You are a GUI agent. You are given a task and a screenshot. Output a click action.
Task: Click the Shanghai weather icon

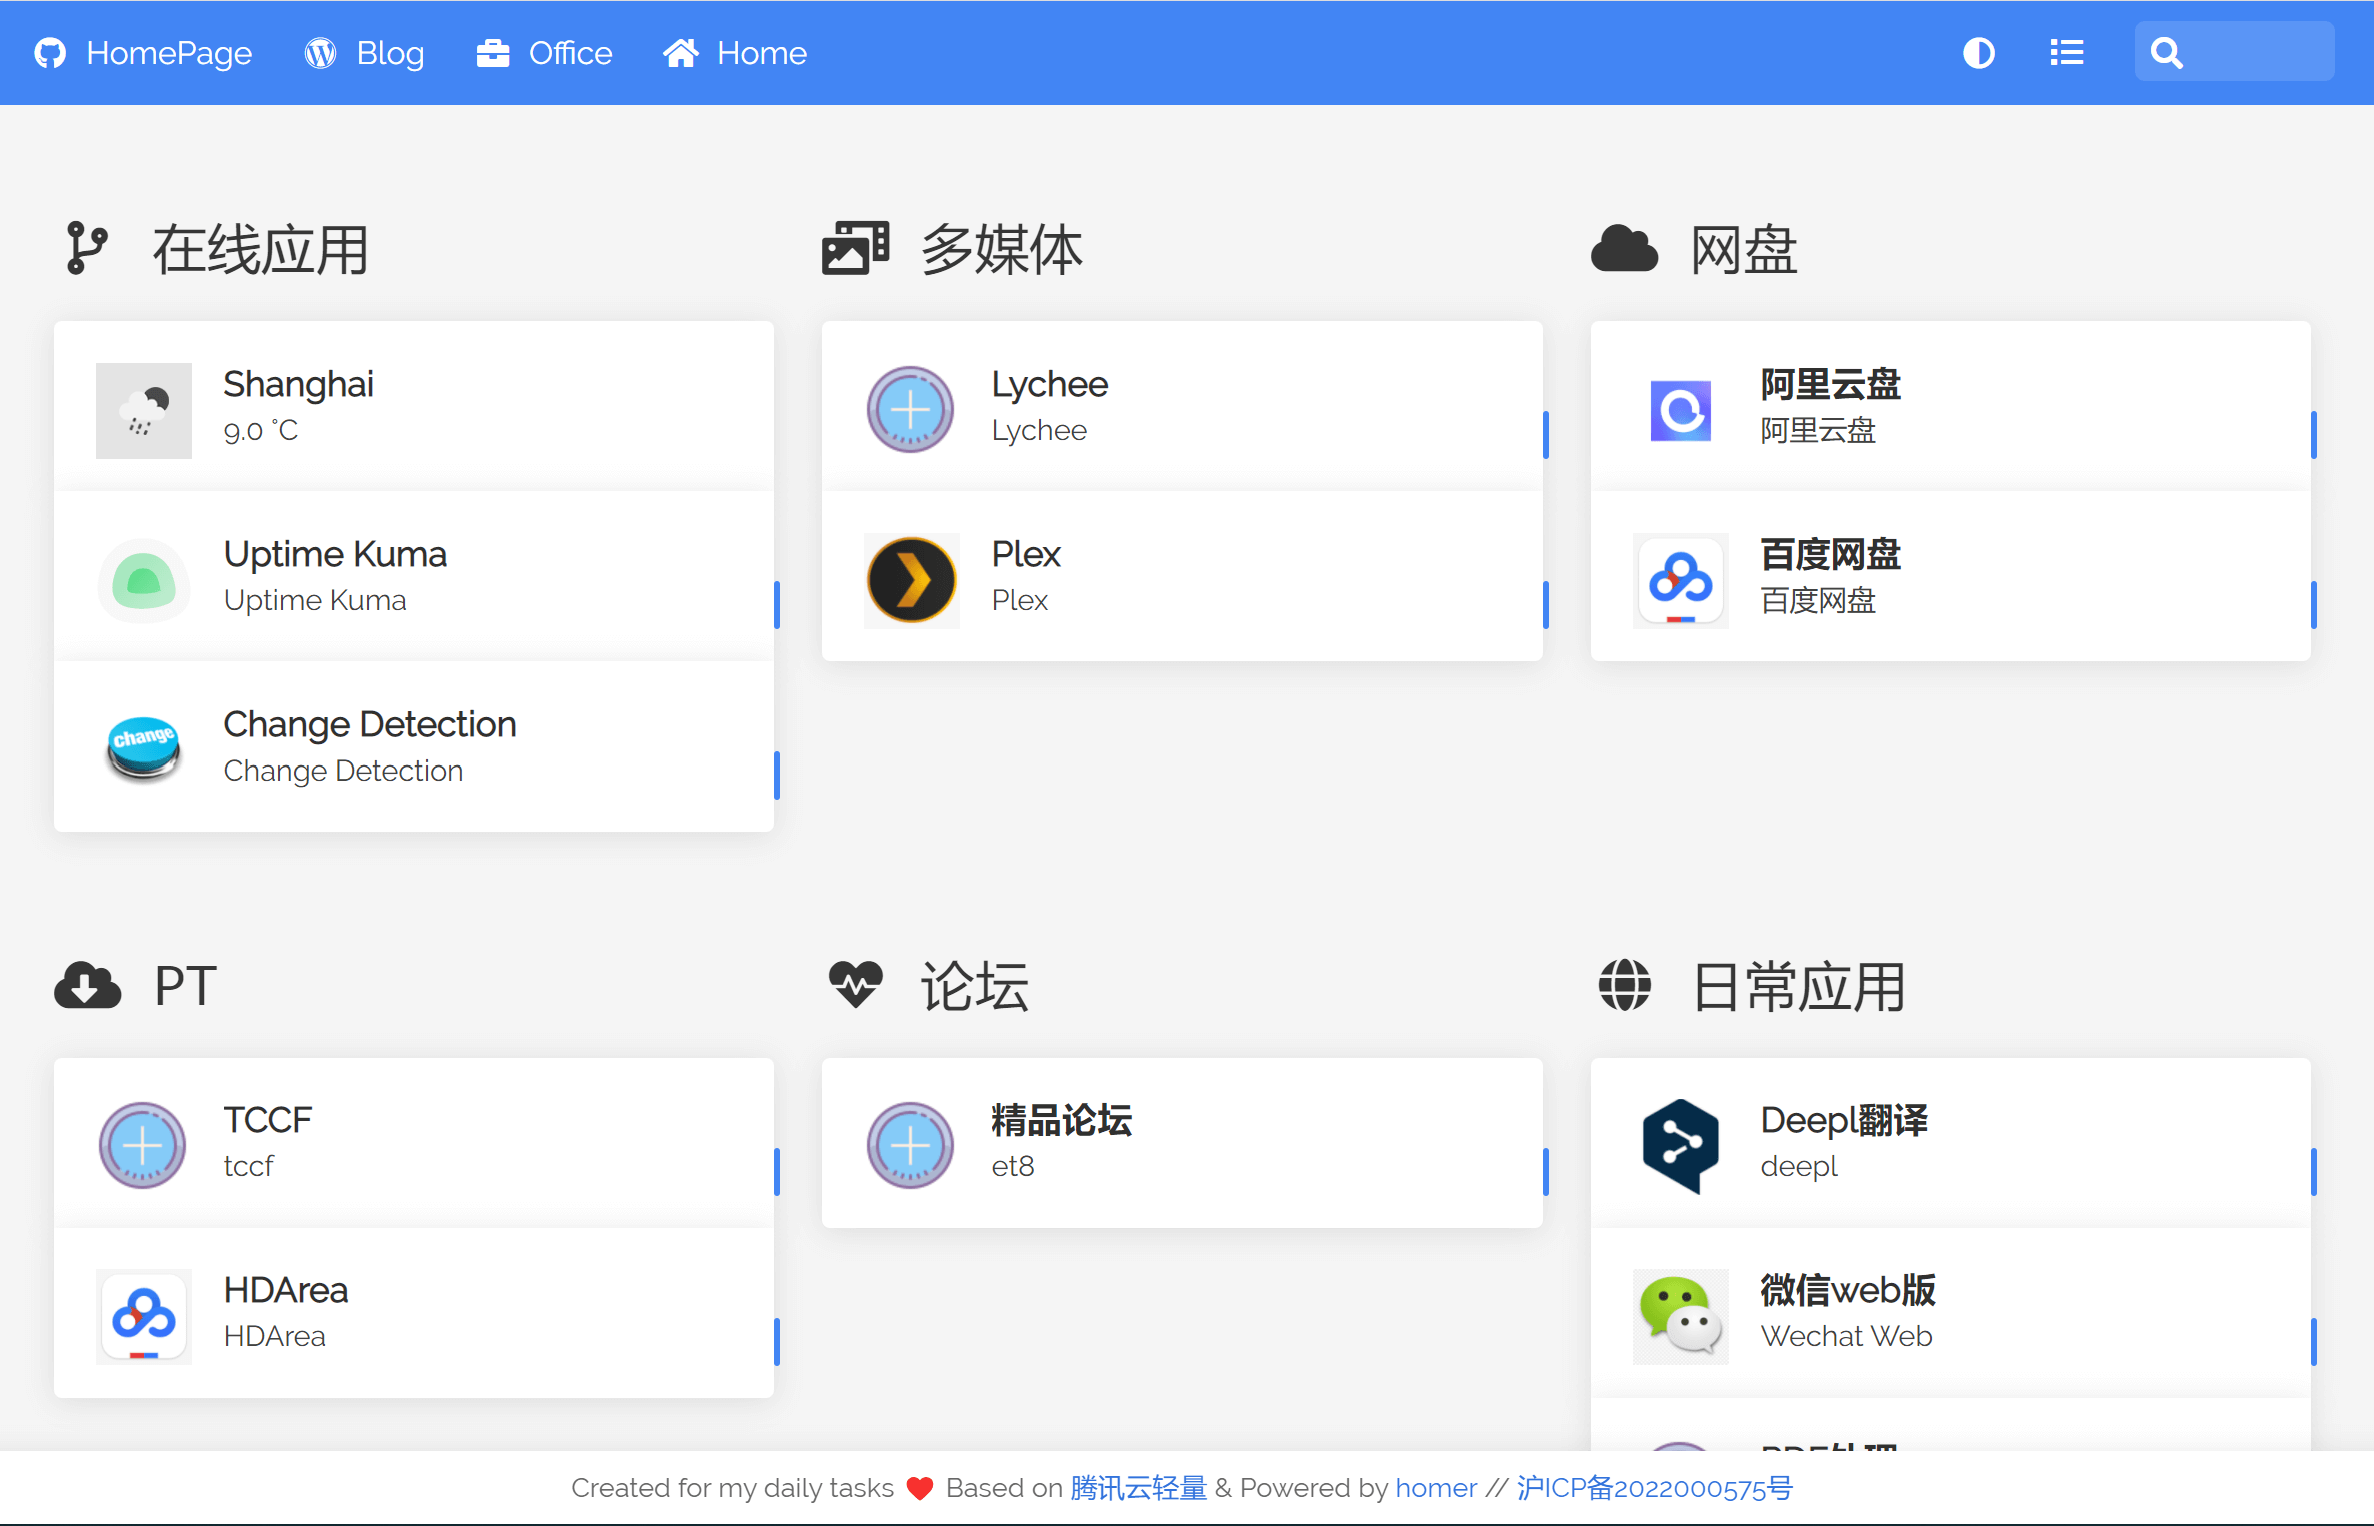pos(144,411)
